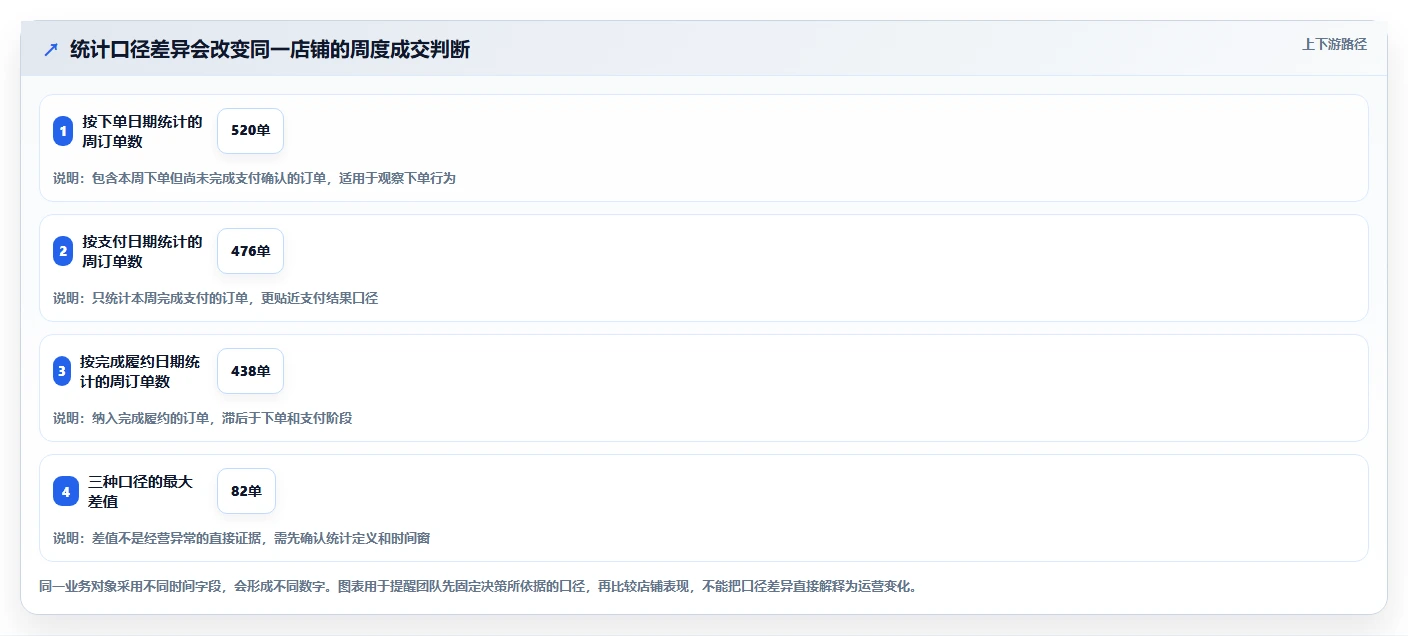Viewport: 1408px width, 636px height.
Task: Click the step 3 number badge
Action: pyautogui.click(x=63, y=371)
